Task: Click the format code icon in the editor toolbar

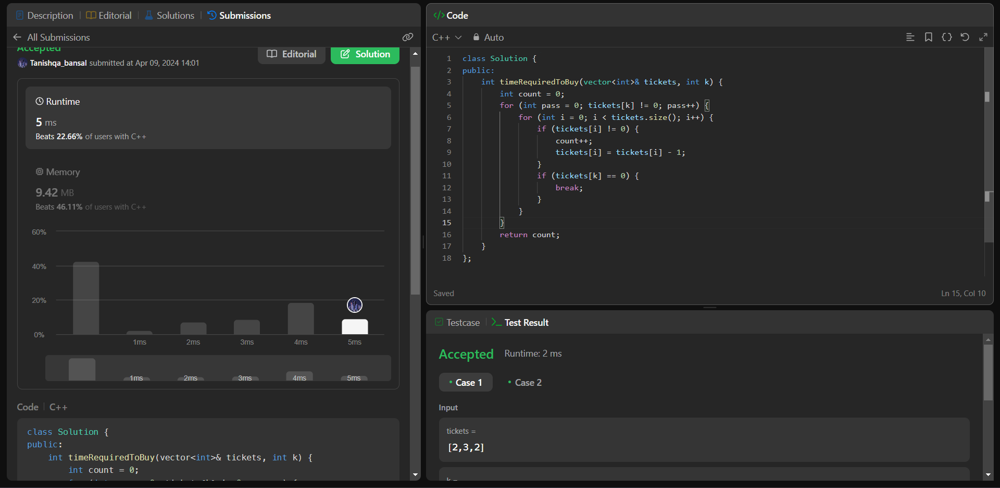Action: pyautogui.click(x=910, y=38)
